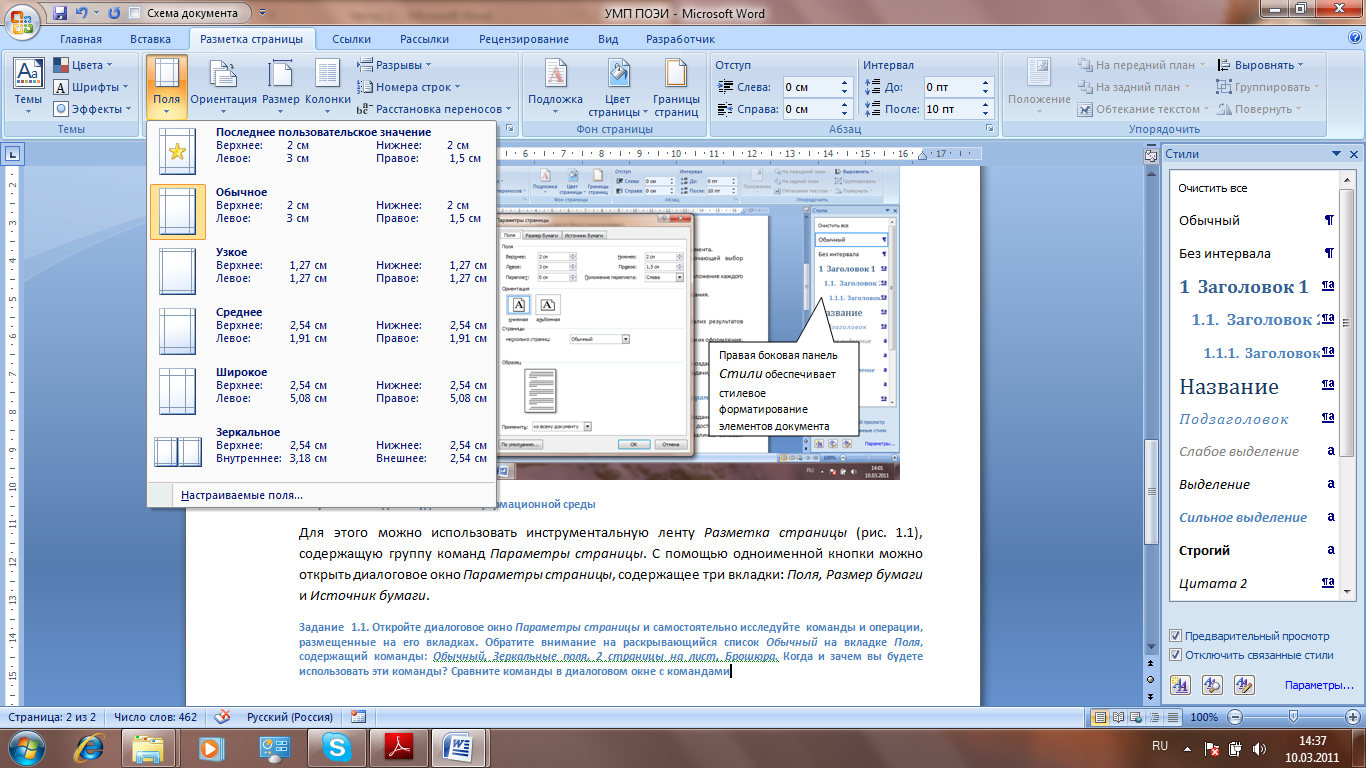
Task: Click the New Style icon button
Action: [x=1180, y=685]
